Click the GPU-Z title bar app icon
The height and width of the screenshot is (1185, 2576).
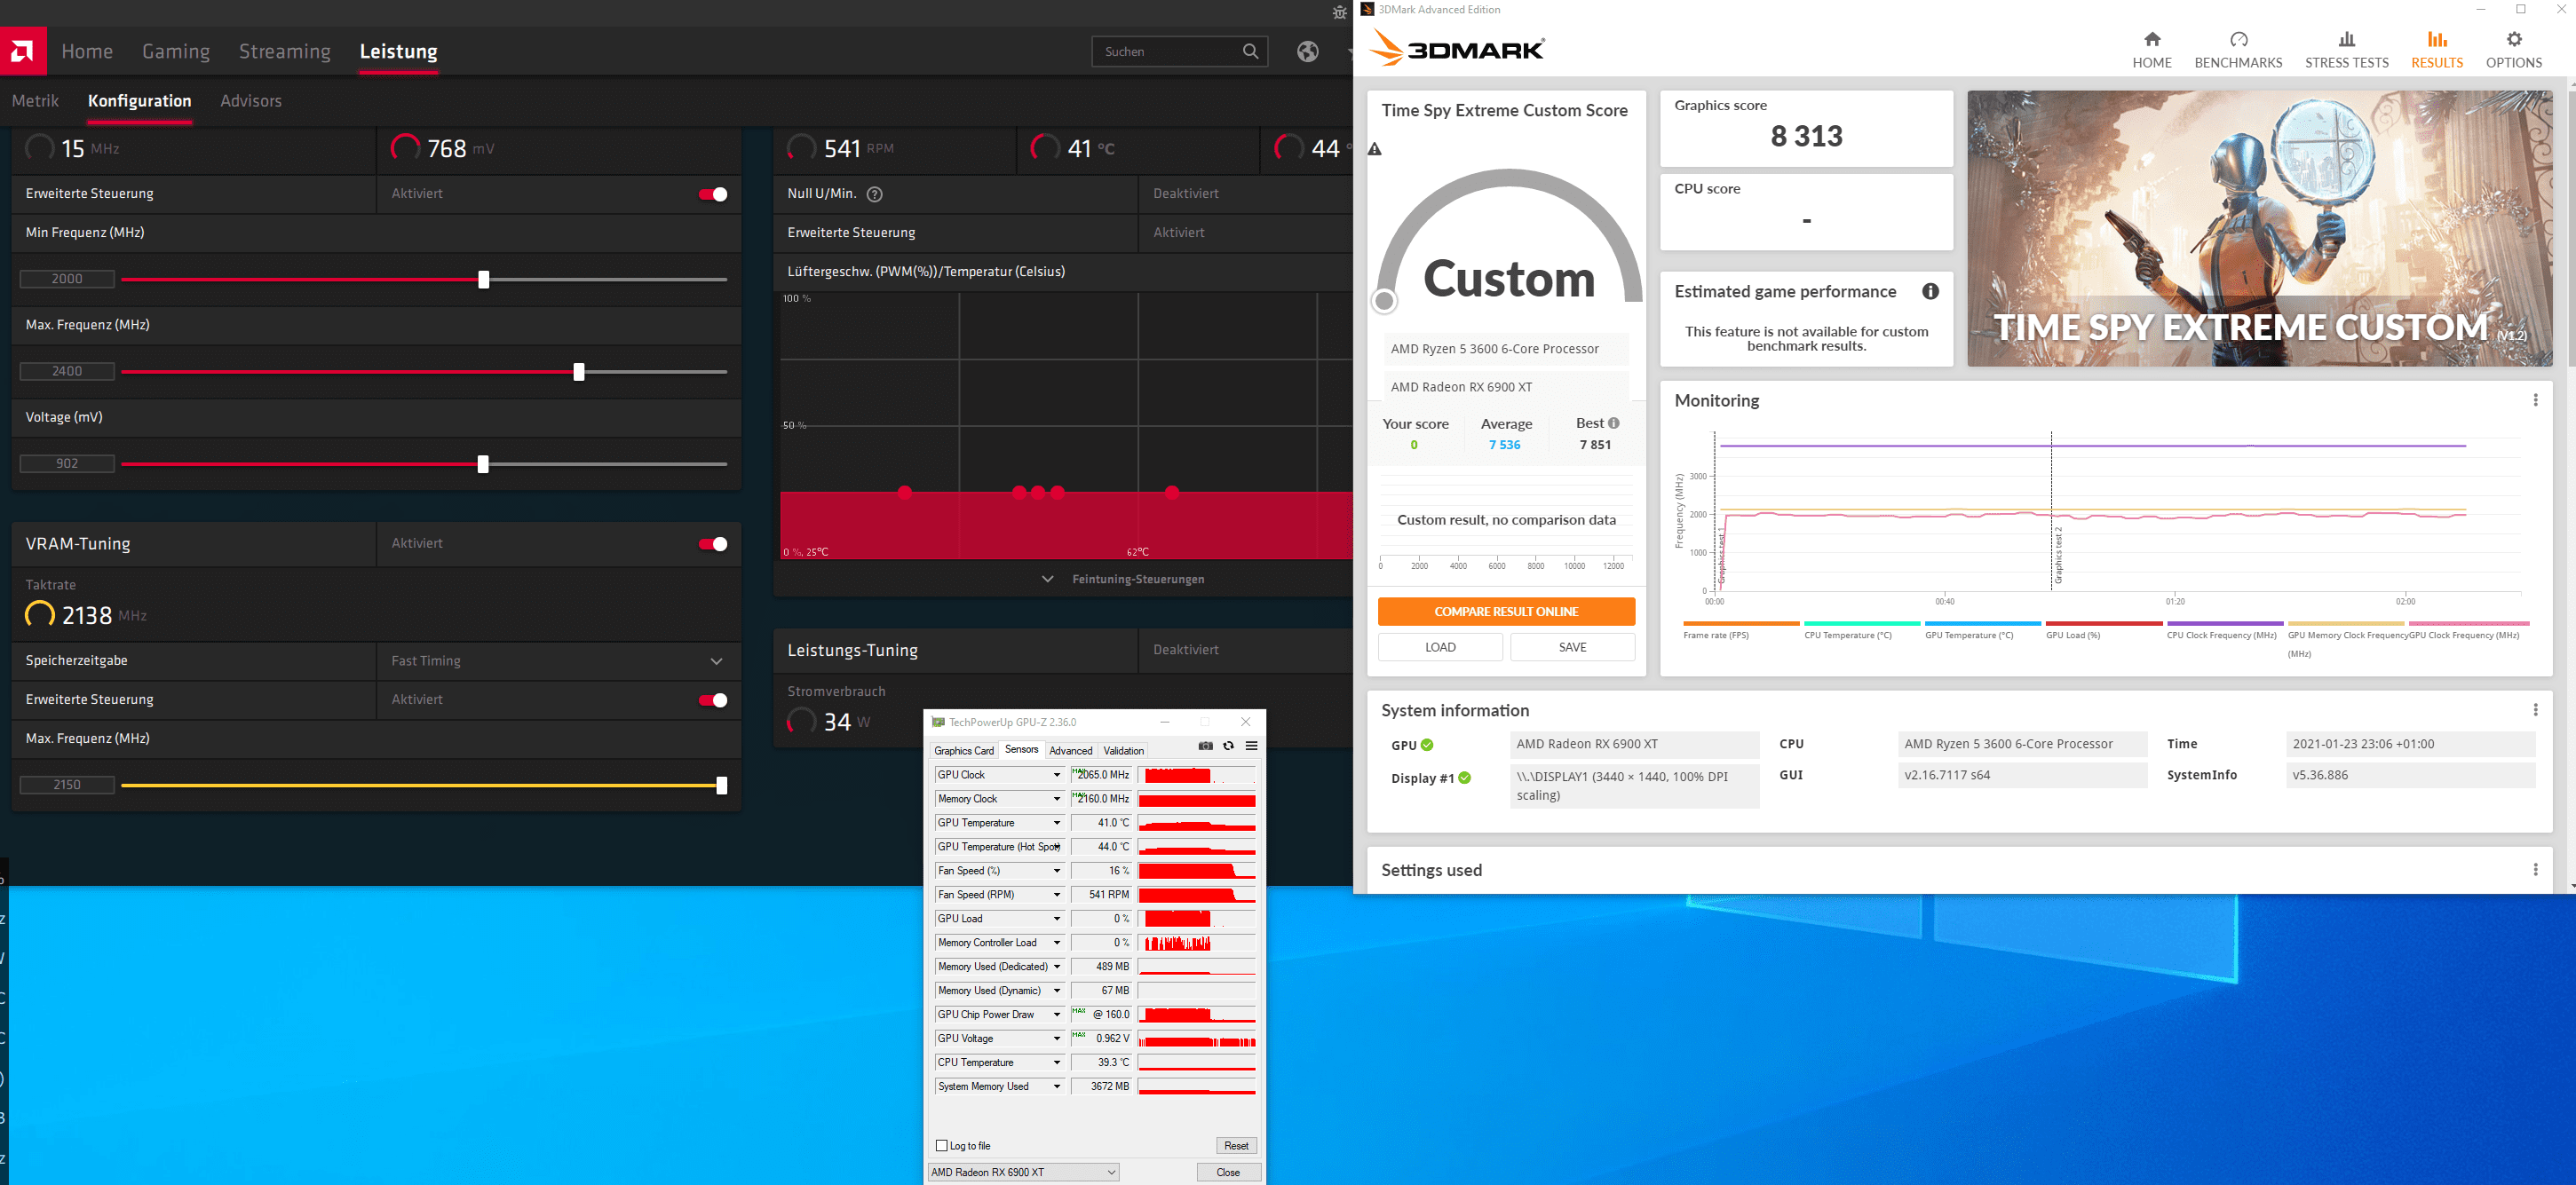(x=937, y=722)
